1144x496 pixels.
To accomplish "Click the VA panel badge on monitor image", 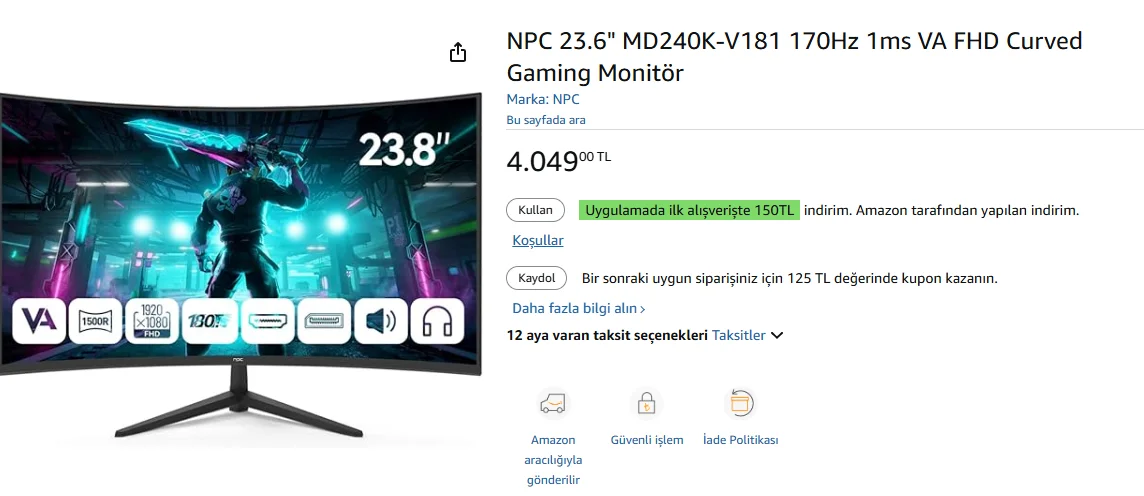I will point(39,321).
